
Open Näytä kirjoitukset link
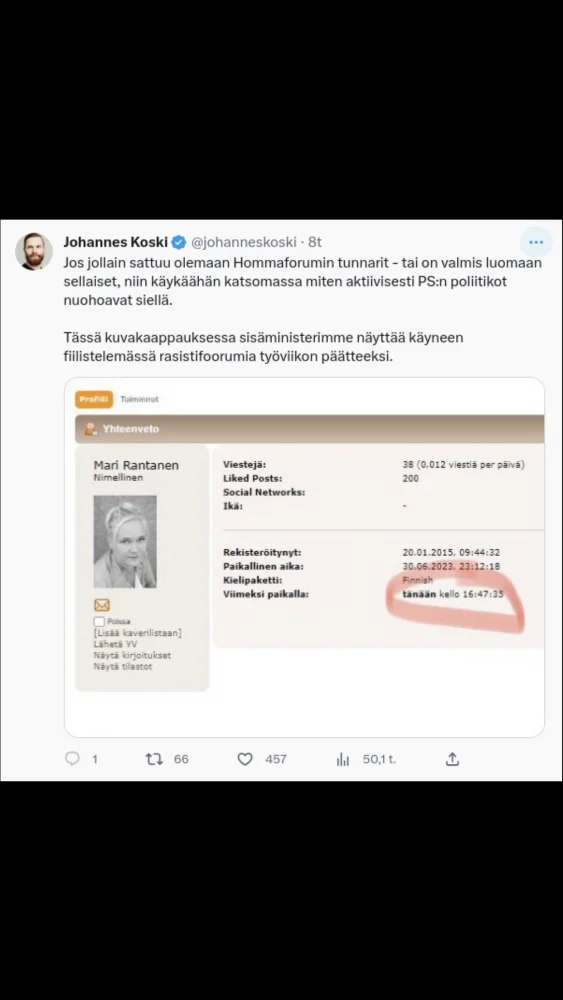coord(132,655)
